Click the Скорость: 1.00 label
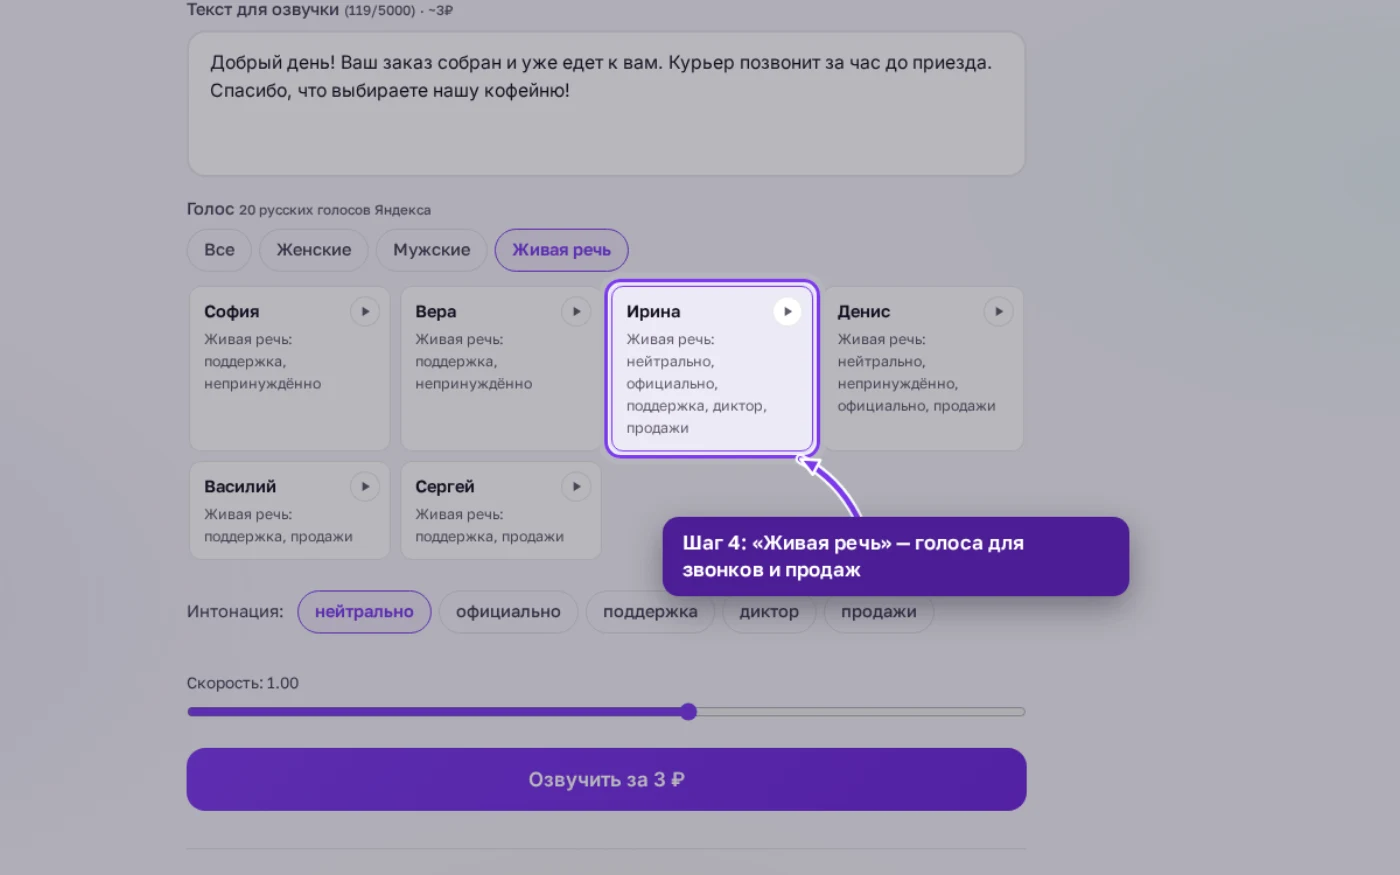The height and width of the screenshot is (875, 1400). click(x=243, y=683)
